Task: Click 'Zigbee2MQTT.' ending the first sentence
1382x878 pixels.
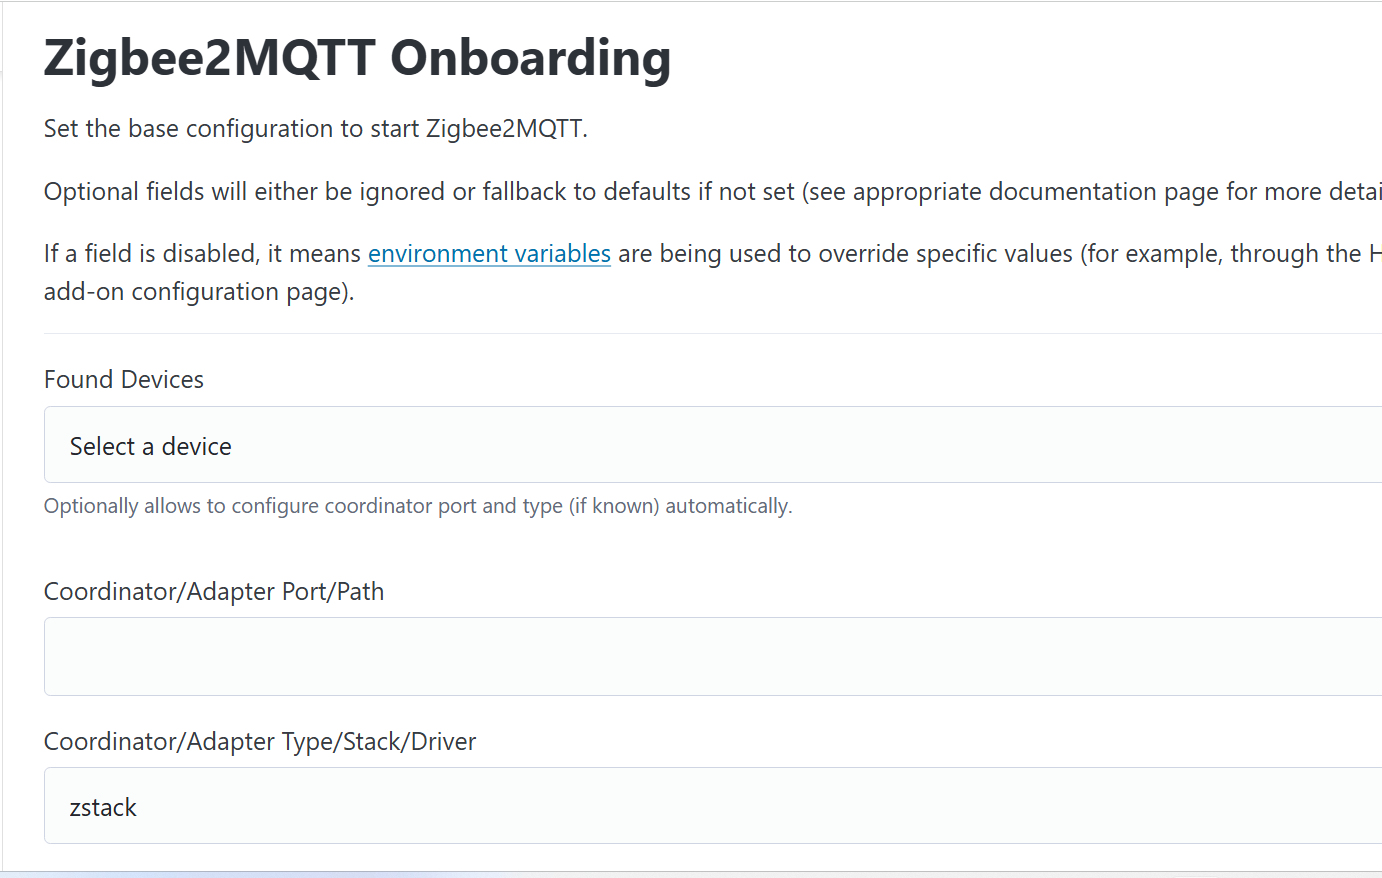Action: pos(506,129)
